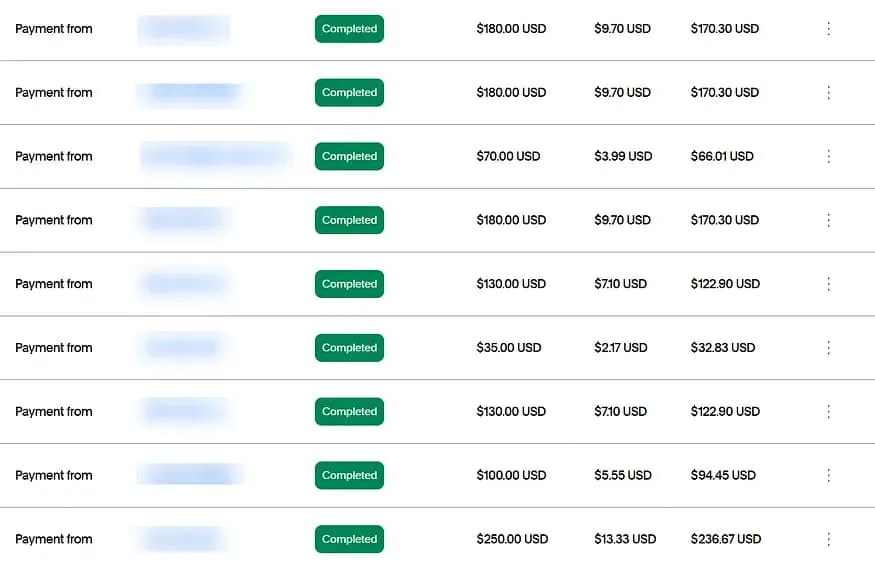Open 'Payment from' in the $35.00 row
The image size is (875, 561).
click(54, 348)
